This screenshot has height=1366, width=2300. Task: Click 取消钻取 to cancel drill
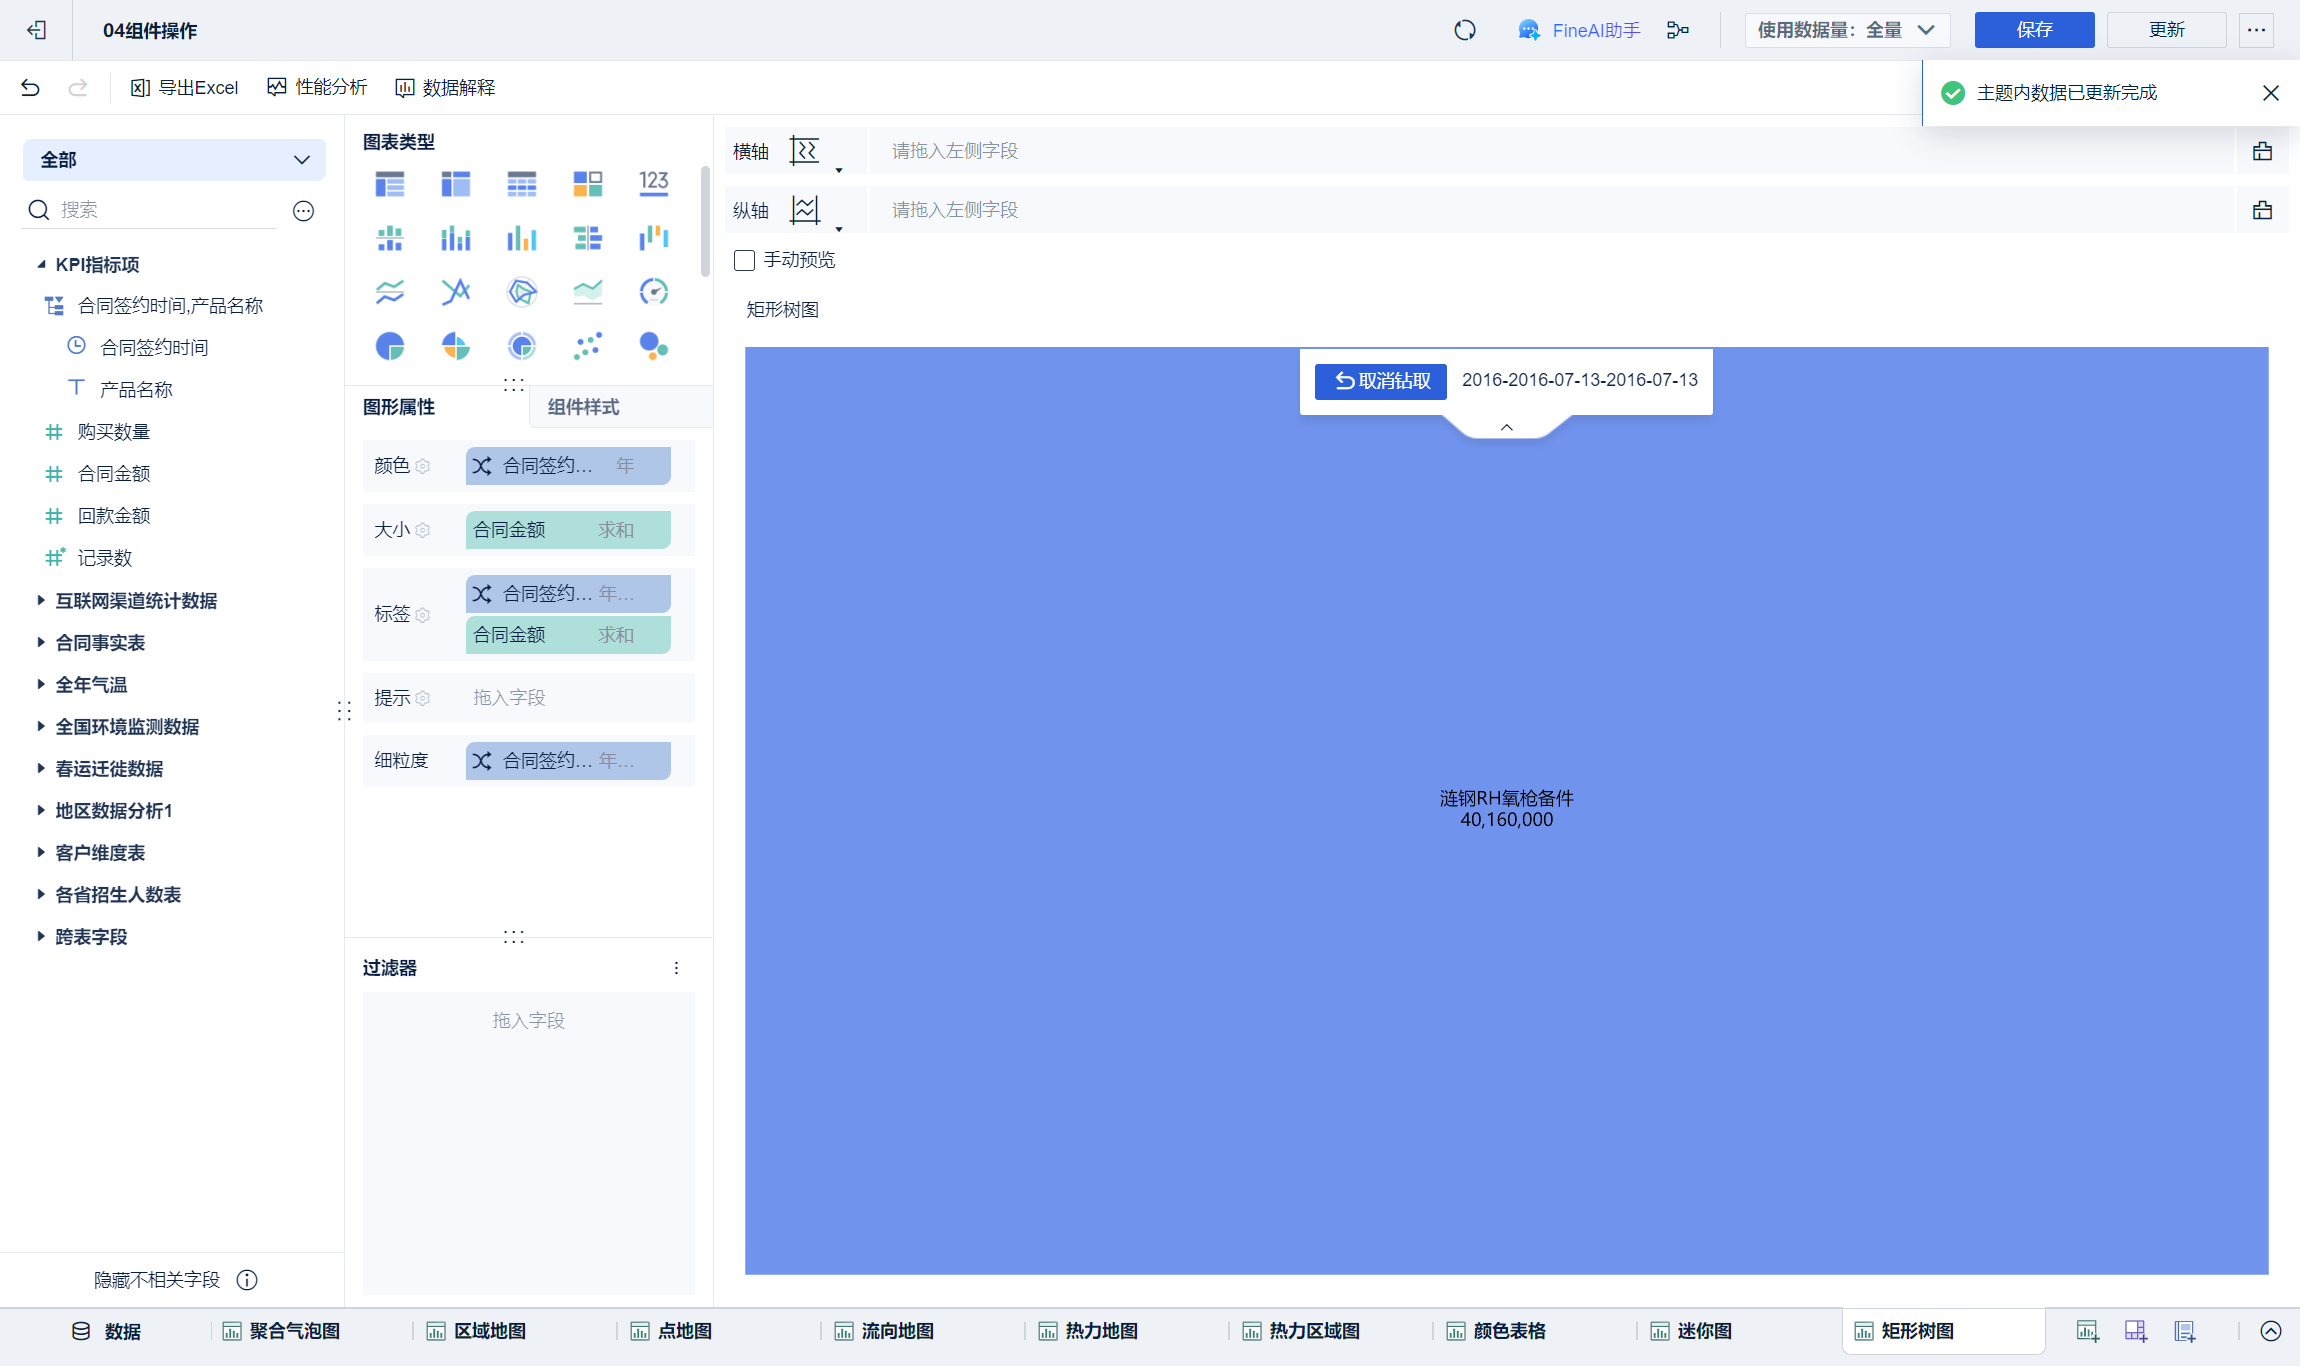[1380, 381]
